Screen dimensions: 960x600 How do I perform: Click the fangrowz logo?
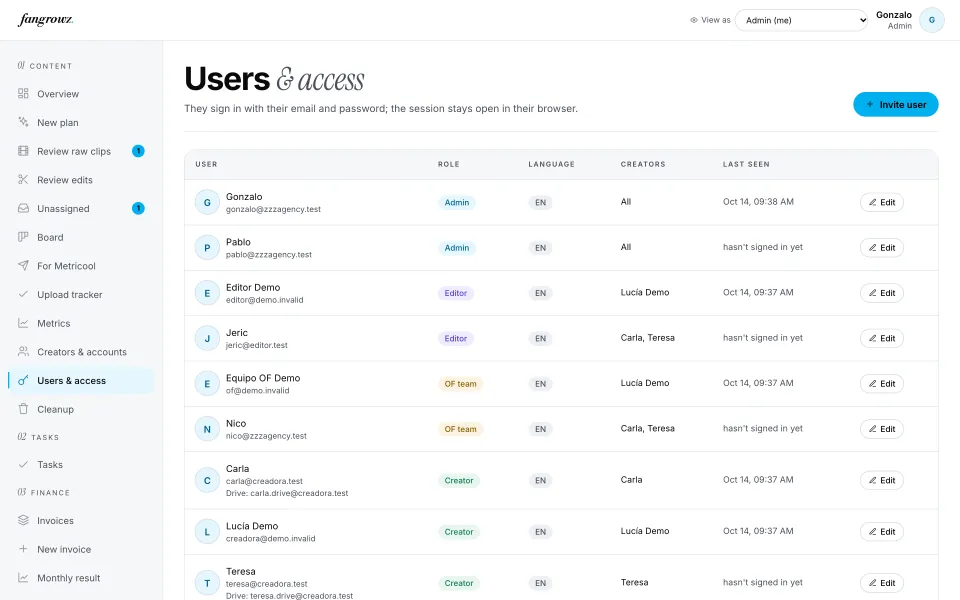46,20
